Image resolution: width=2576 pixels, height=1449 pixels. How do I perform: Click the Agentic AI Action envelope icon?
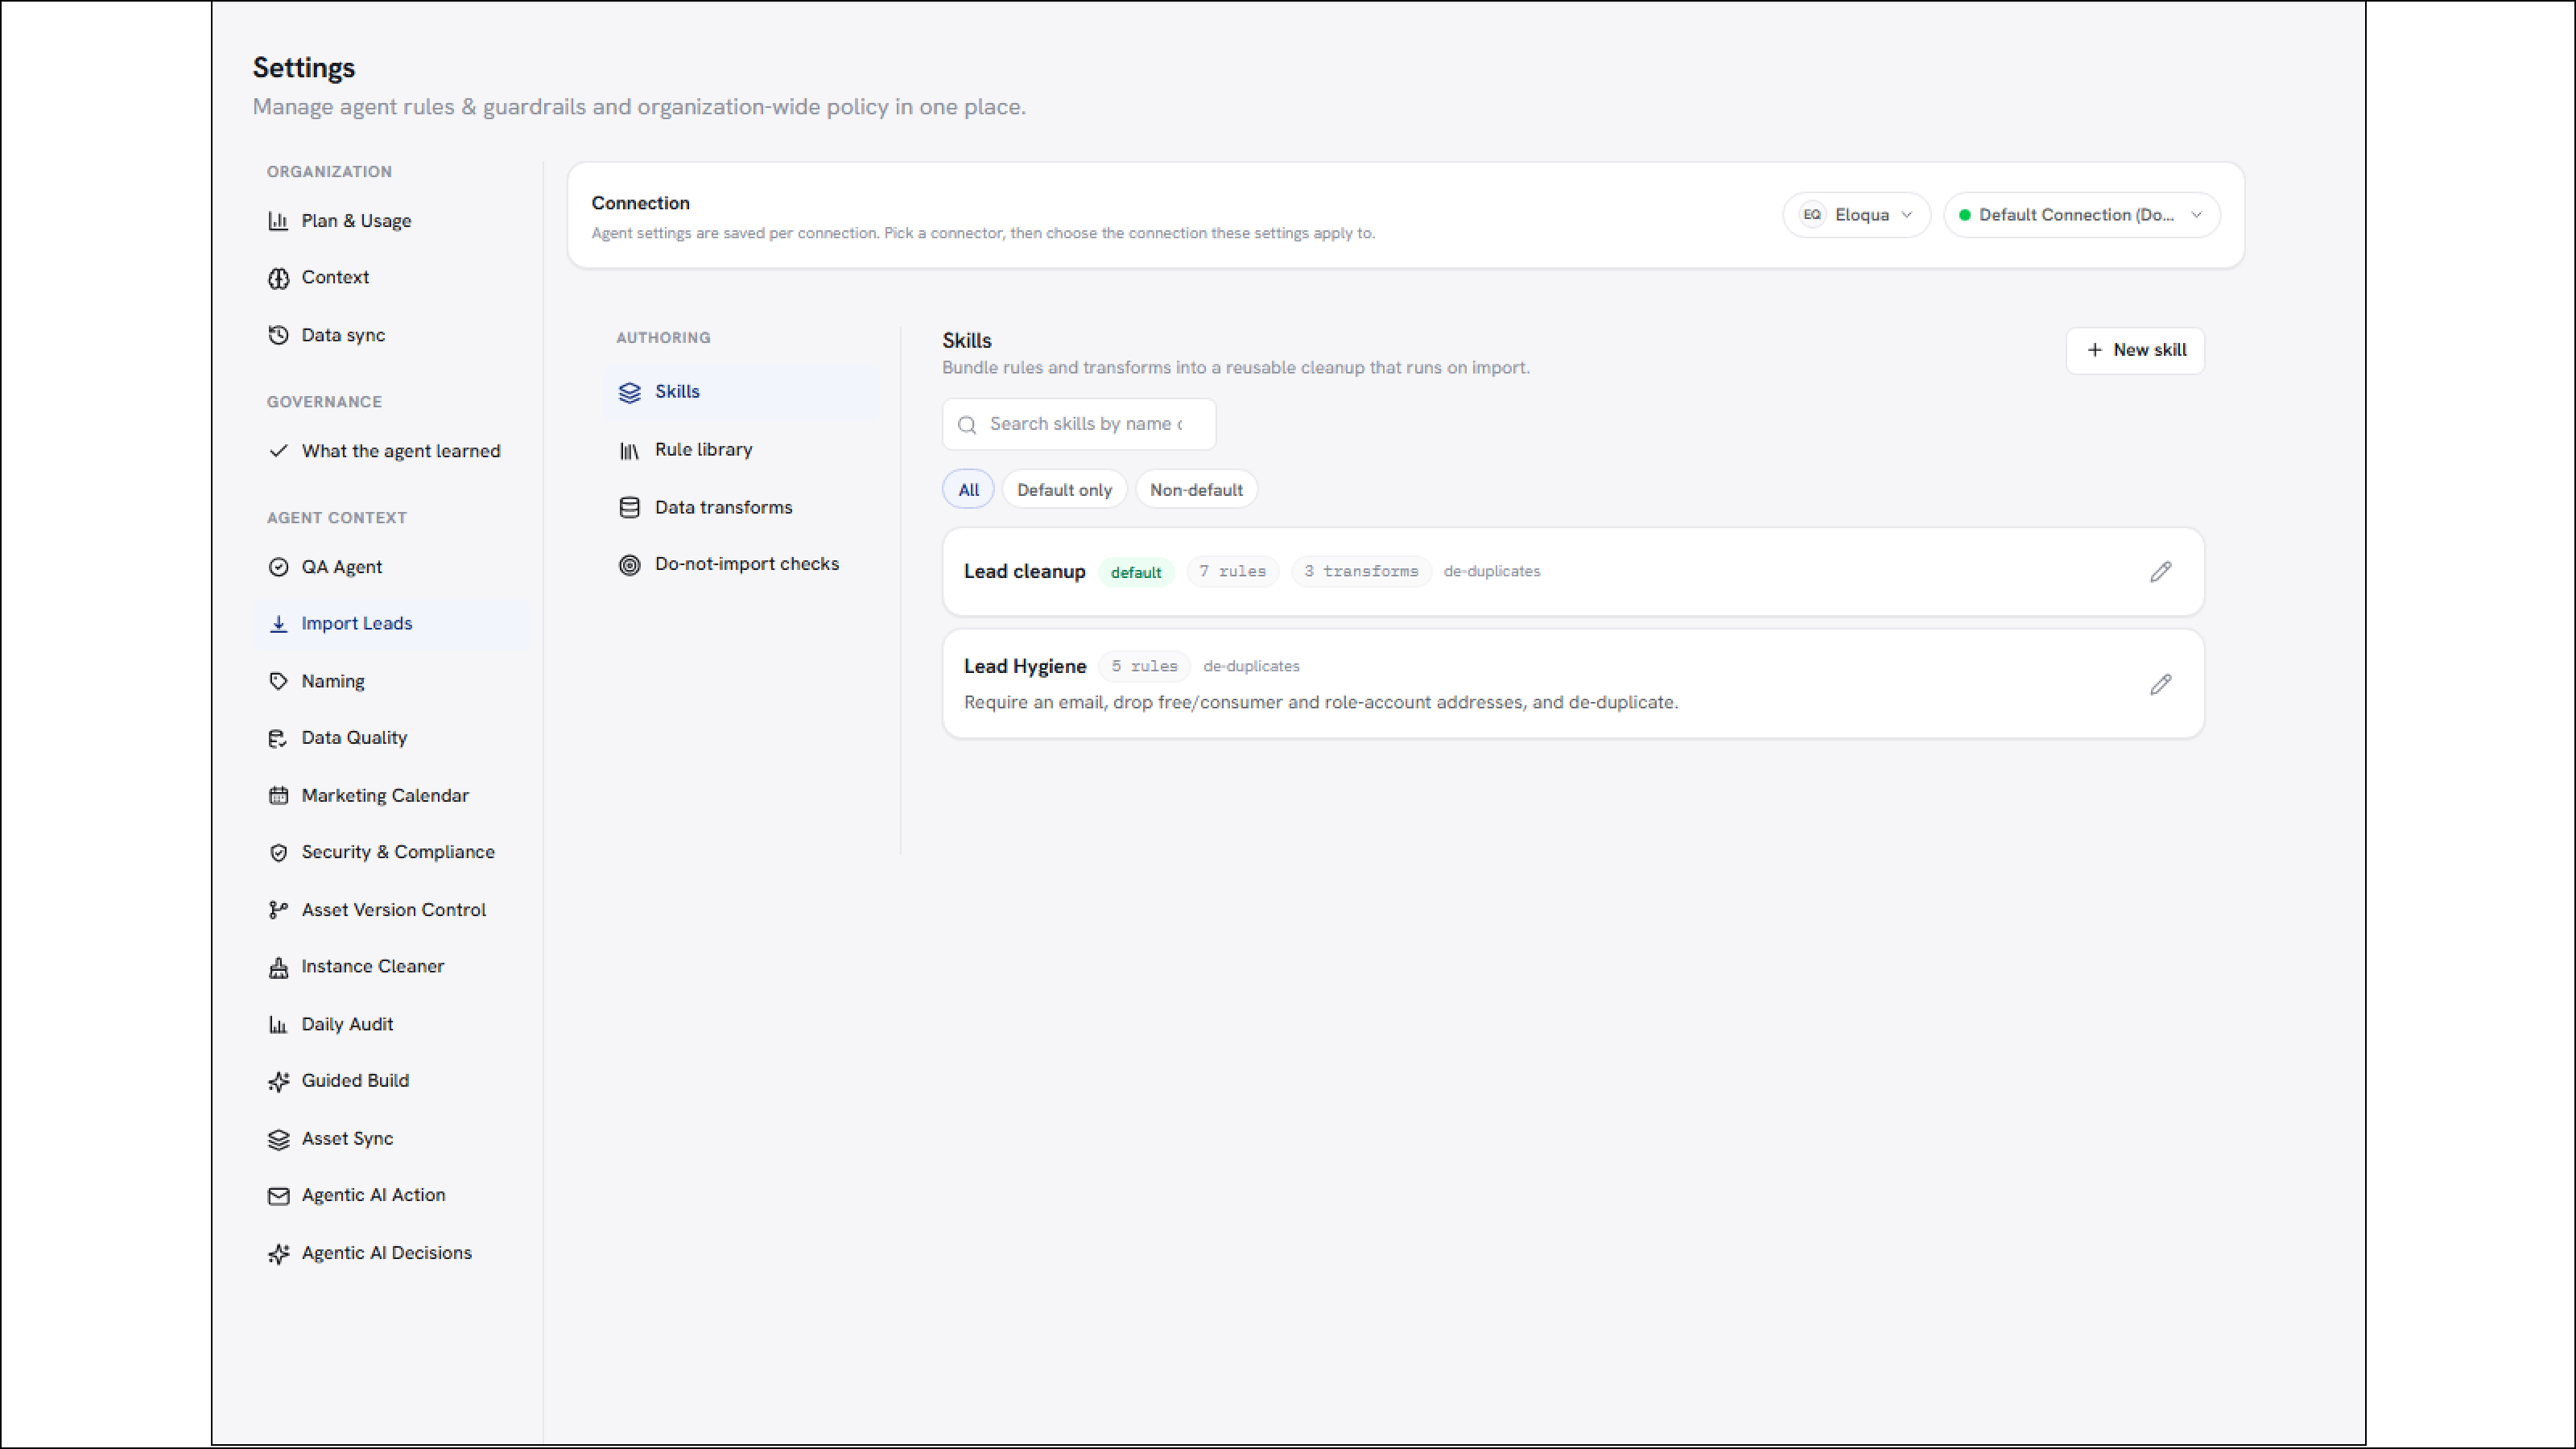point(278,1196)
